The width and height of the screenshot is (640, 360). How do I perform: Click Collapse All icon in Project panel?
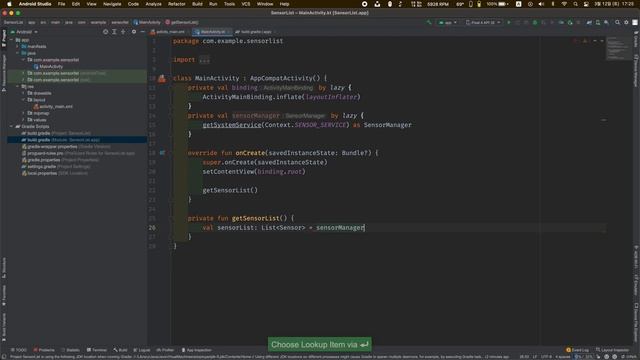123,32
